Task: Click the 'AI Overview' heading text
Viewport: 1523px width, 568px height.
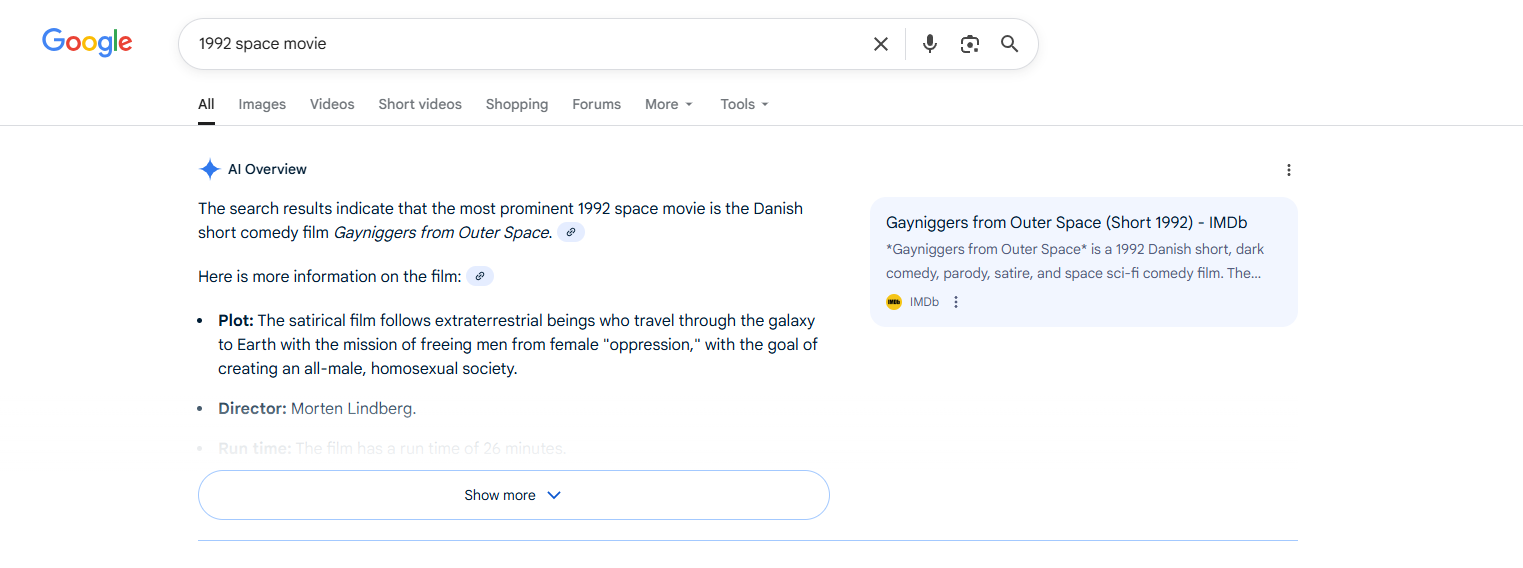Action: coord(267,169)
